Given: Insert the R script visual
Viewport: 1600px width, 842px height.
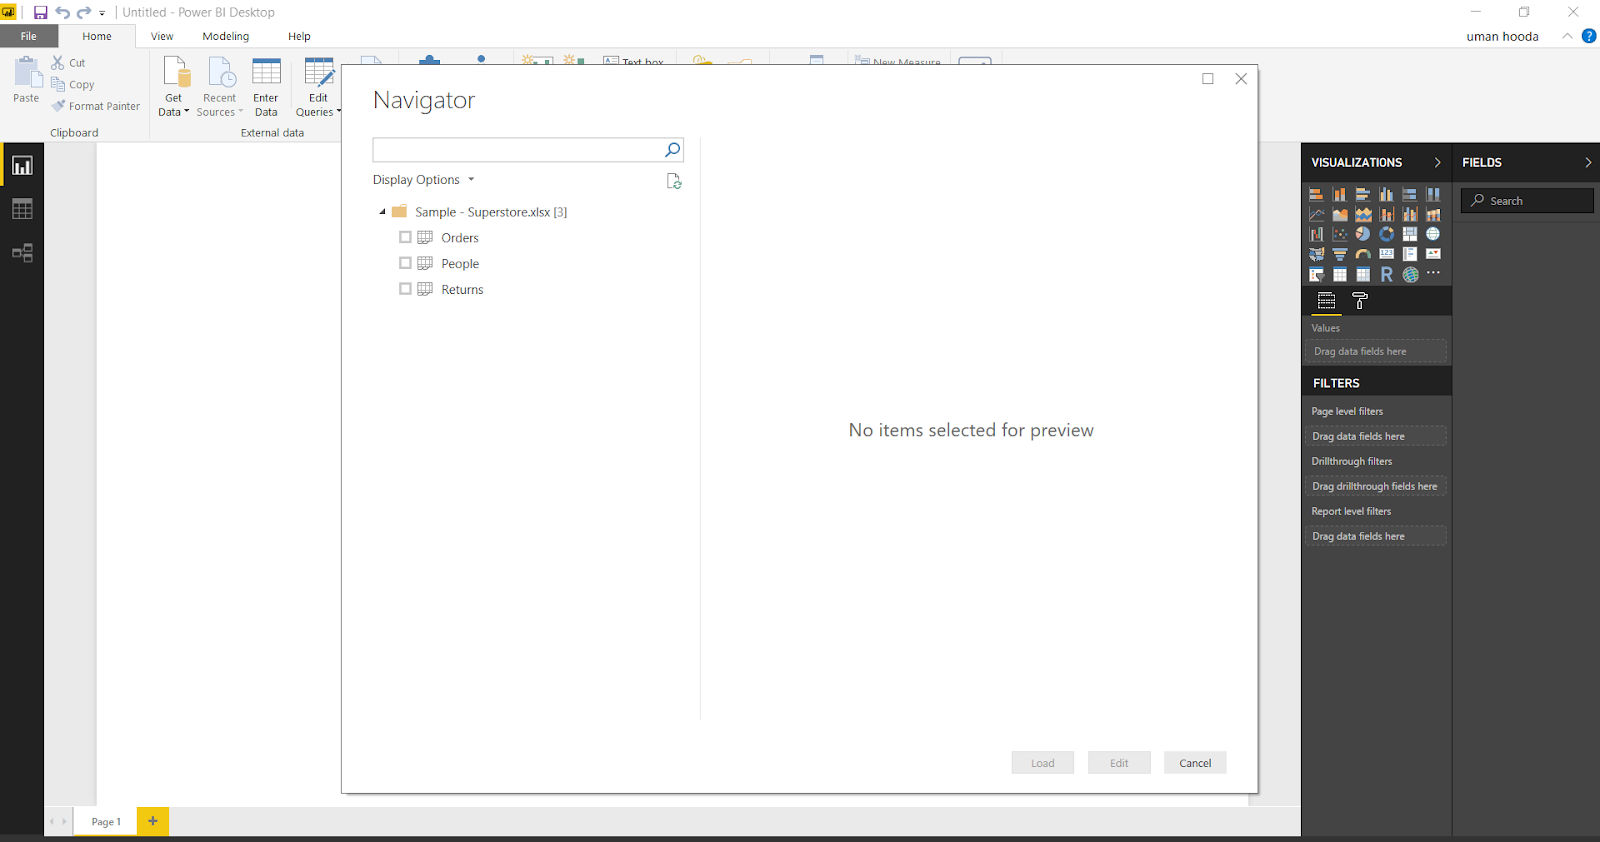Looking at the screenshot, I should pos(1386,274).
